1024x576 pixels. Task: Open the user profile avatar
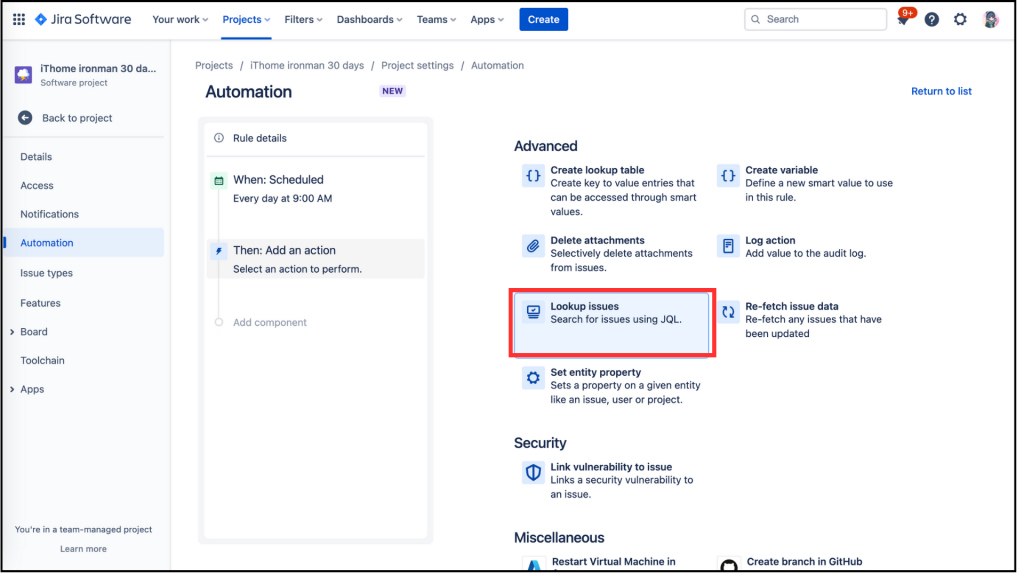point(991,20)
